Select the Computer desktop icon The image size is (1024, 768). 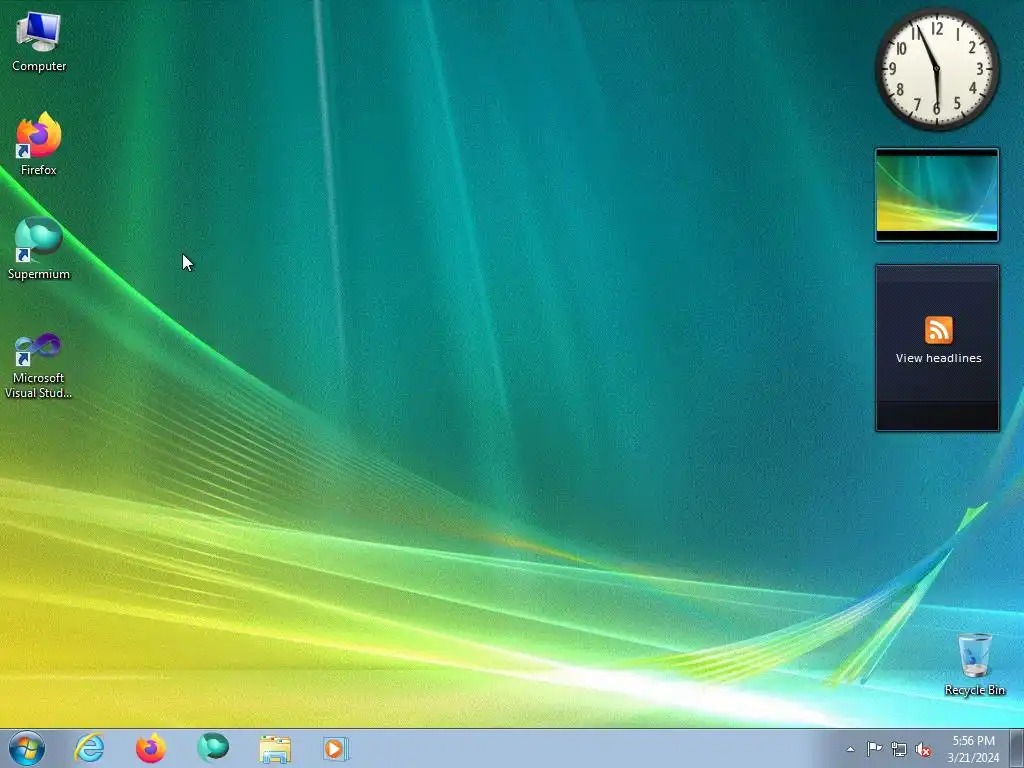click(39, 41)
